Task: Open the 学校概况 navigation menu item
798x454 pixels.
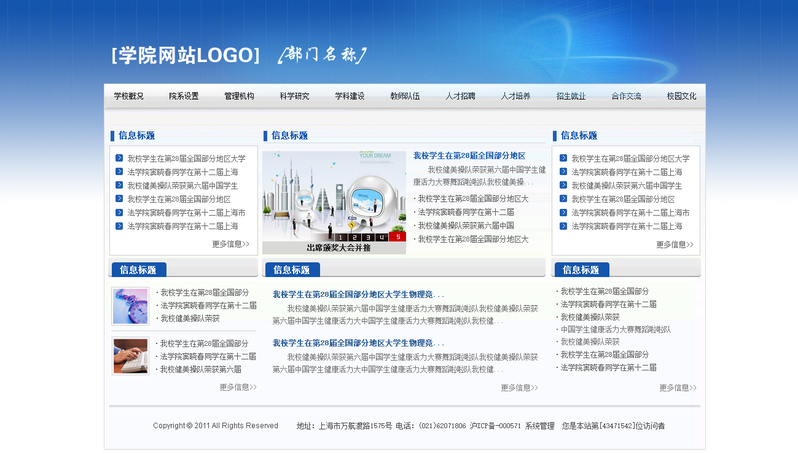Action: point(129,96)
